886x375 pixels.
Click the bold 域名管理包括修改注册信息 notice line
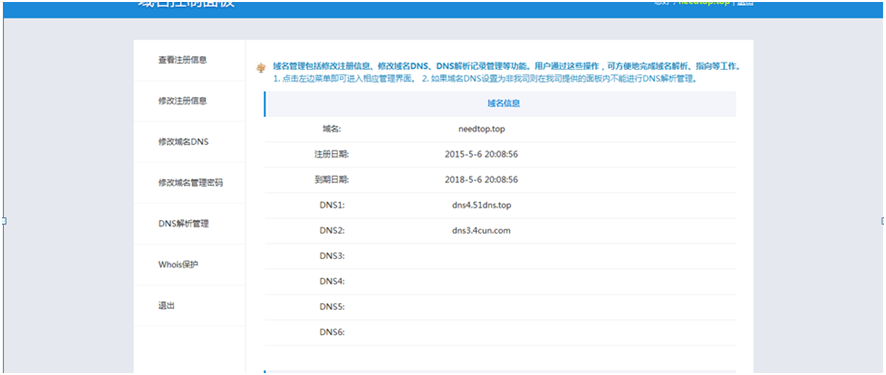(x=506, y=67)
